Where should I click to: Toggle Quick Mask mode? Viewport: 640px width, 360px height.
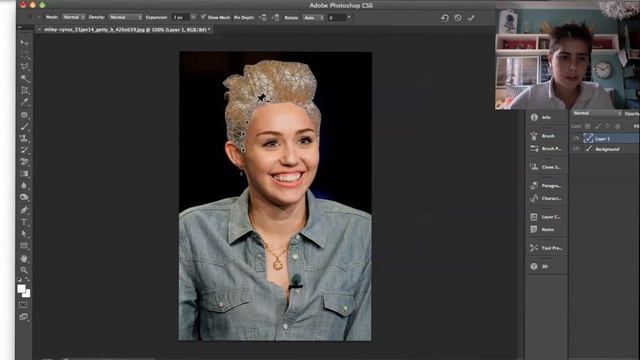pyautogui.click(x=23, y=305)
